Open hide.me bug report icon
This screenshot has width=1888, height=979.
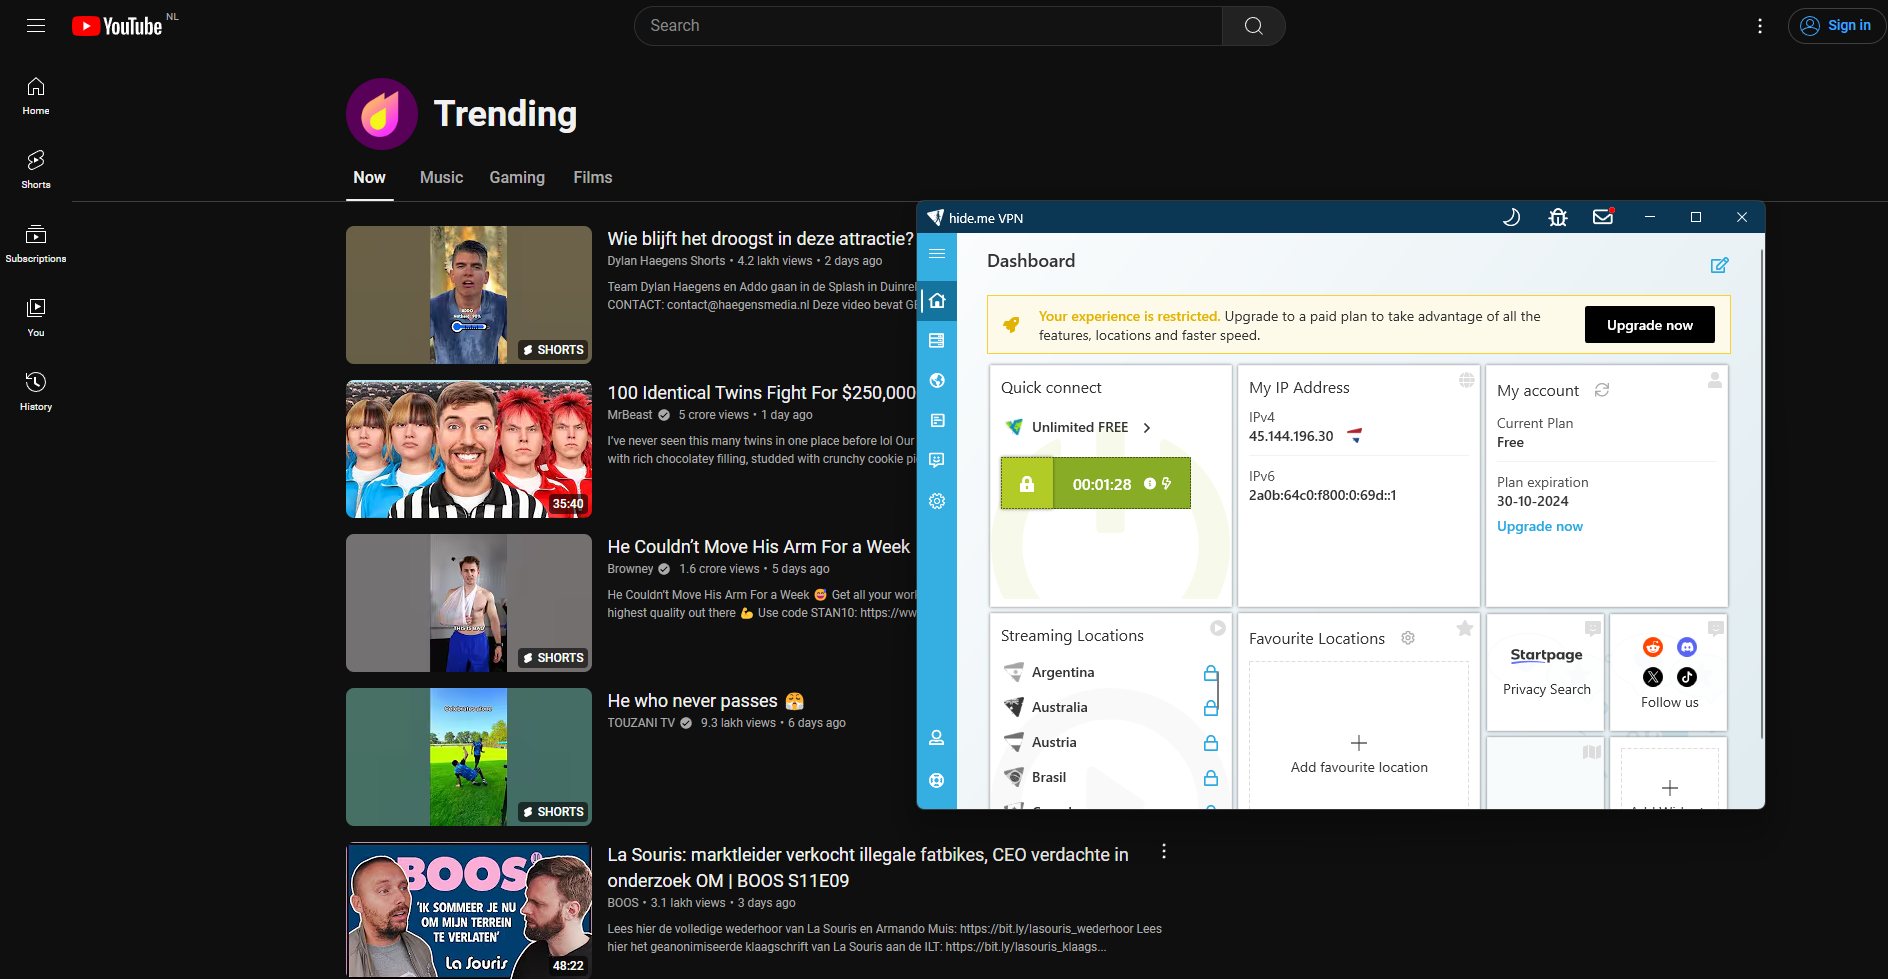coord(1558,217)
